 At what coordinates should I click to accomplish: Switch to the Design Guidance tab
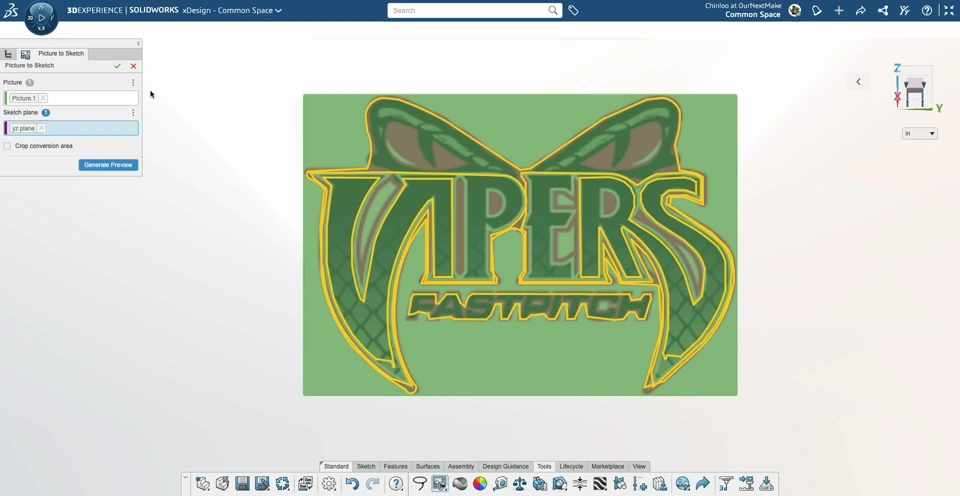[x=506, y=467]
